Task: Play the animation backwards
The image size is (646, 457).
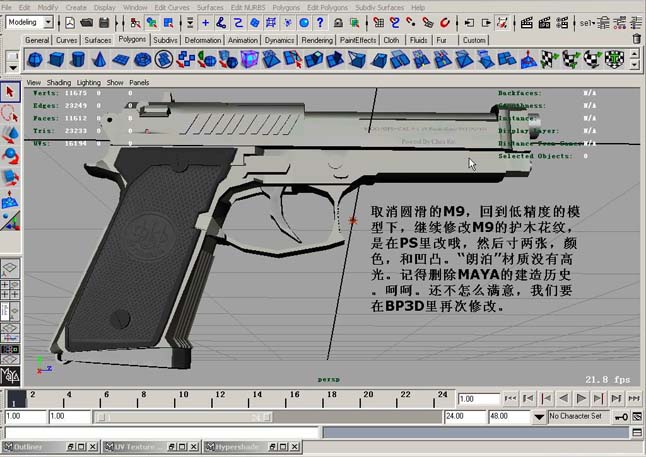Action: point(563,398)
